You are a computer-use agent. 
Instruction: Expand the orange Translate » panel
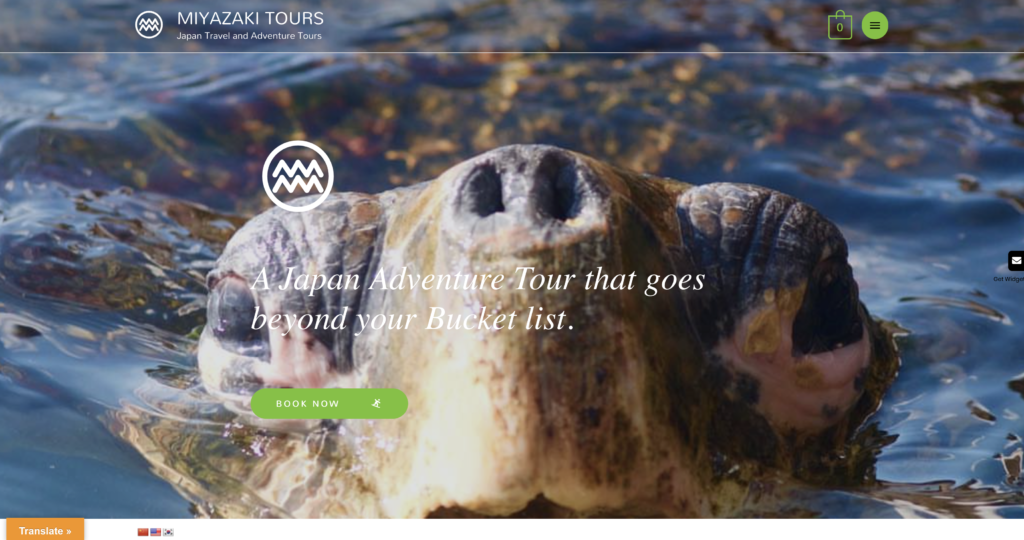tap(45, 530)
